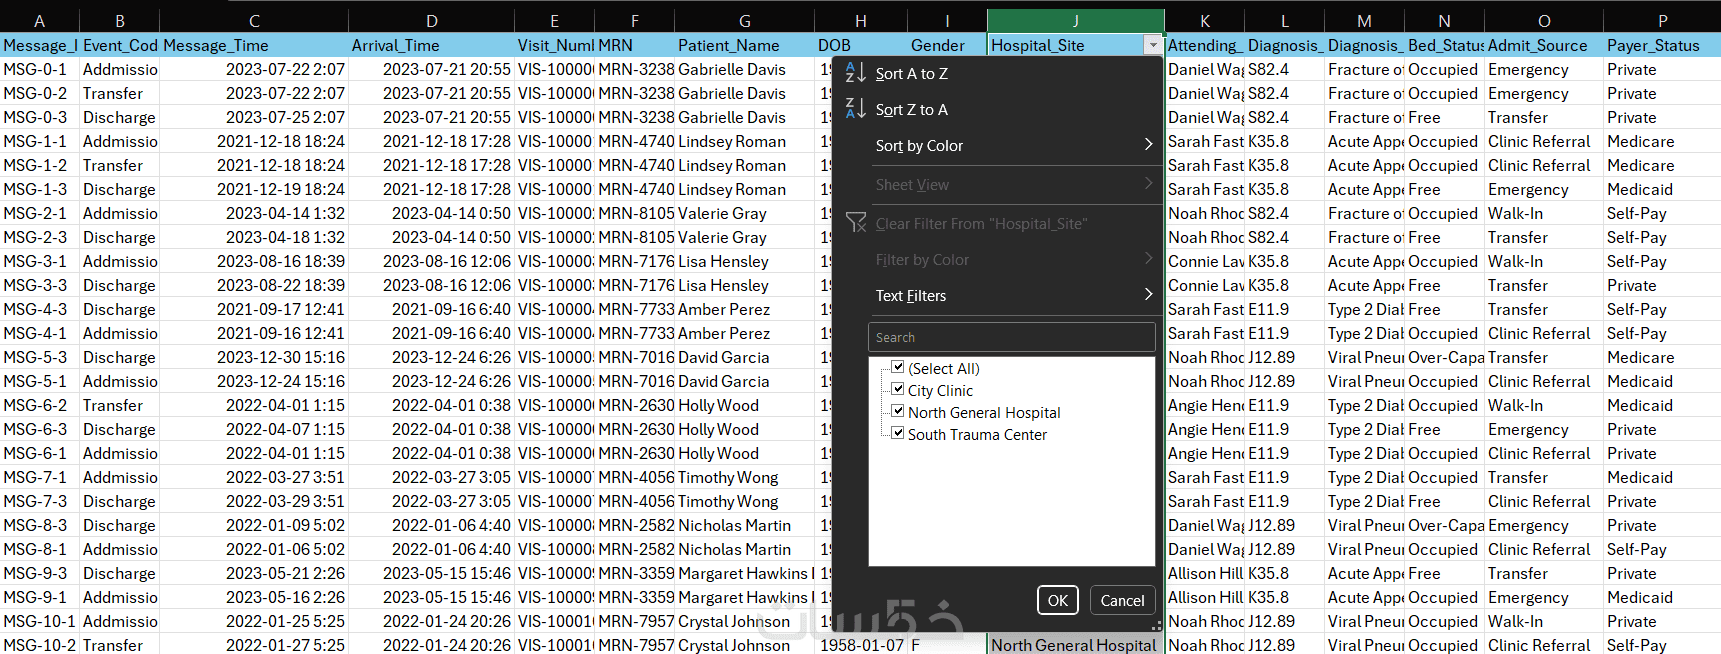Click the Payer_Status header cell
Image resolution: width=1721 pixels, height=654 pixels.
(1662, 45)
